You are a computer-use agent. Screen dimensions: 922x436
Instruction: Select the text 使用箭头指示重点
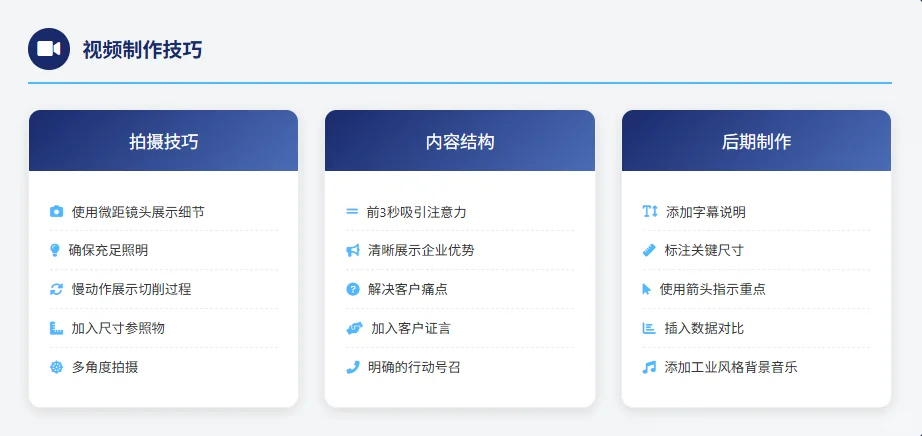point(713,289)
